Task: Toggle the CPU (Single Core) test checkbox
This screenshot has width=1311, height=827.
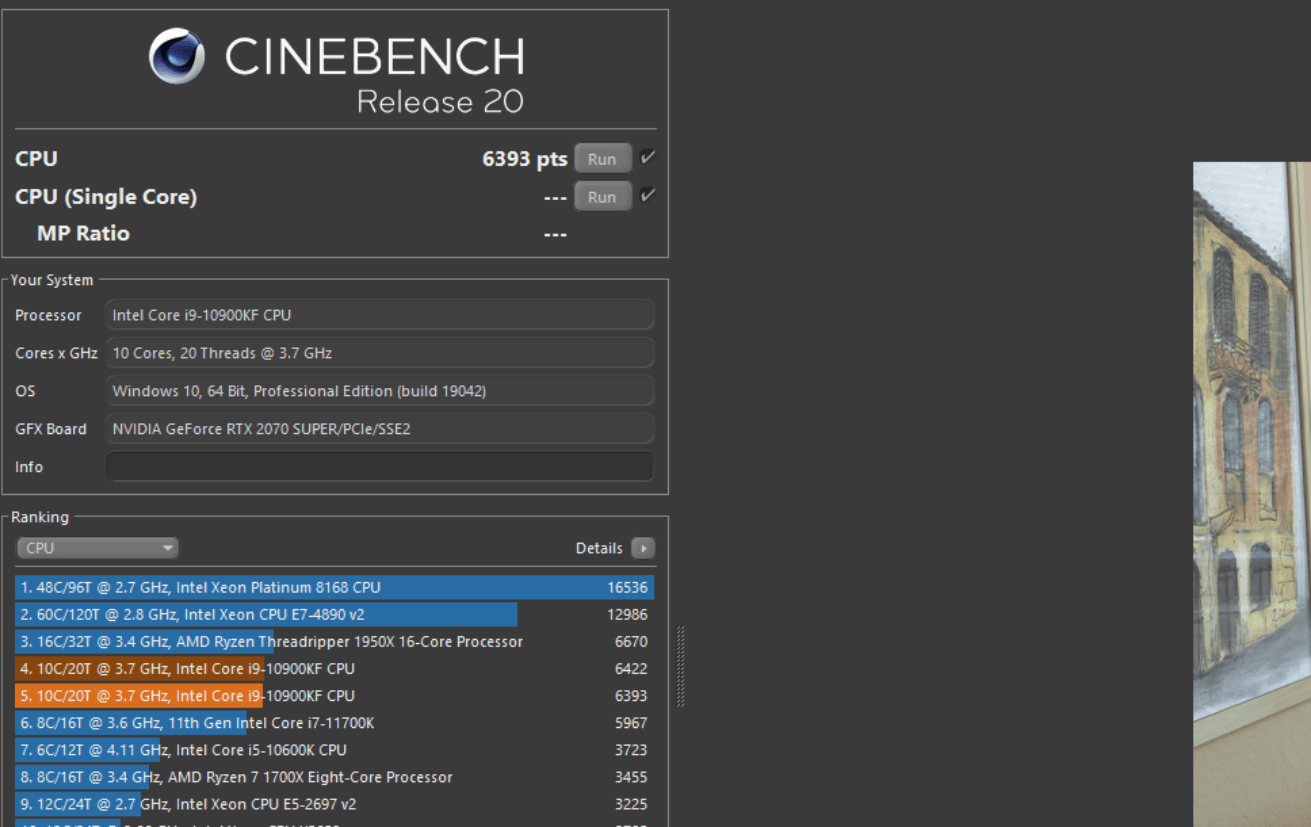Action: pos(648,196)
